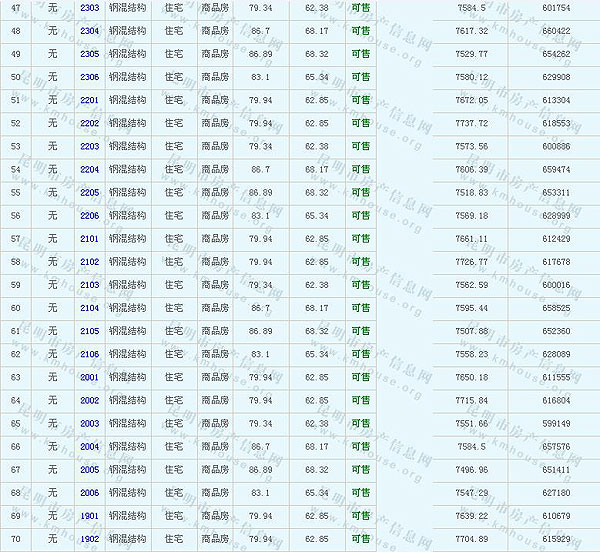The image size is (600, 552).
Task: Click room 2105 link
Action: click(x=89, y=331)
